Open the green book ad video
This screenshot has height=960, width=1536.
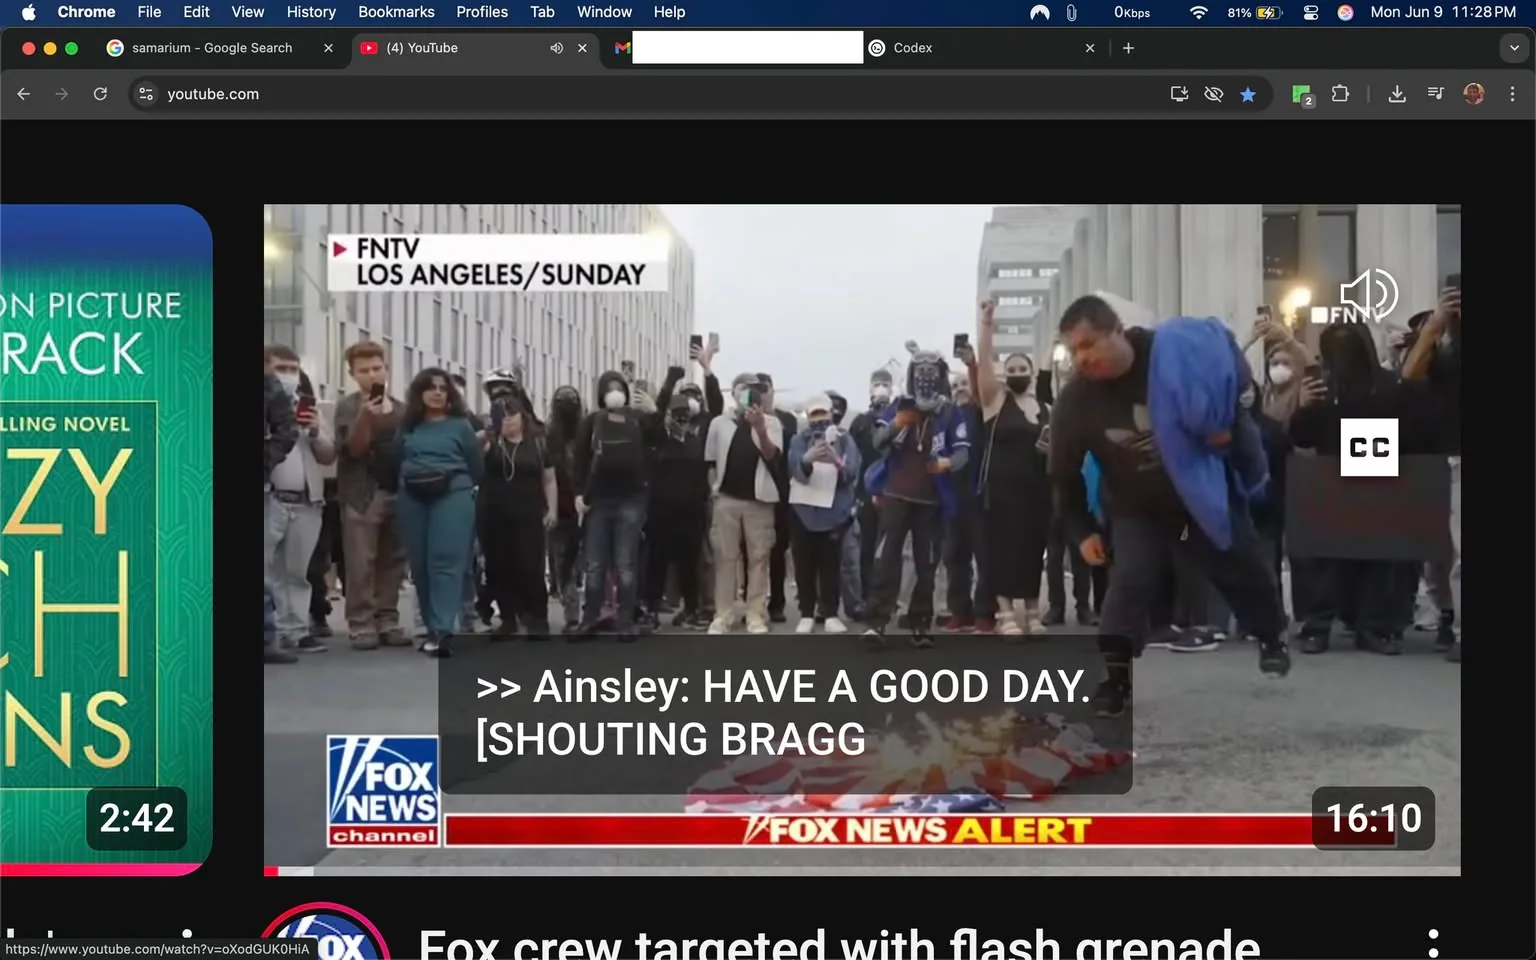tap(106, 540)
